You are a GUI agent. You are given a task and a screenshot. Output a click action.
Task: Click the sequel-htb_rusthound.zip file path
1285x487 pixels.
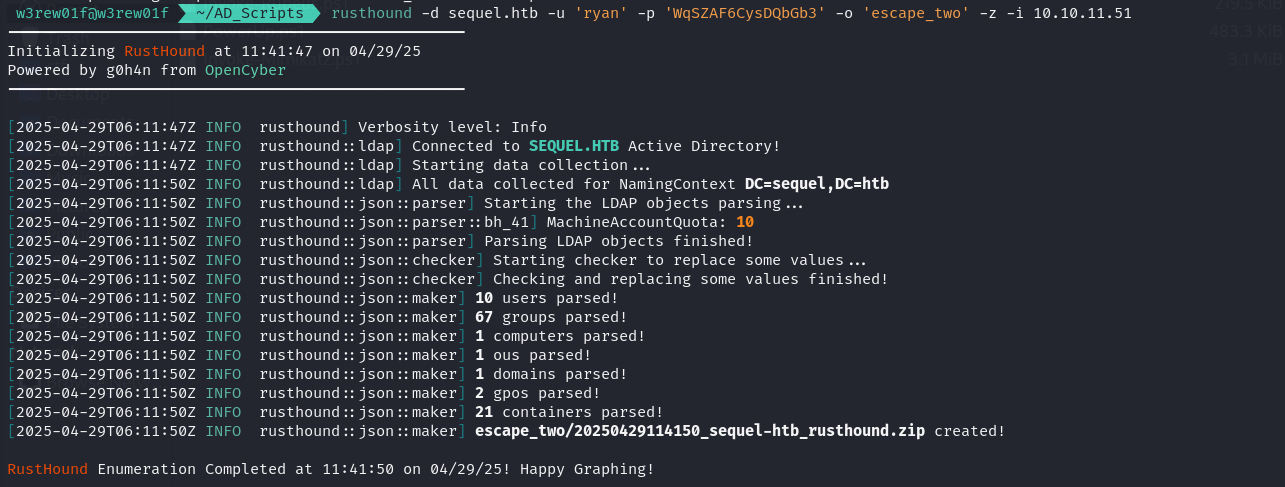[700, 431]
